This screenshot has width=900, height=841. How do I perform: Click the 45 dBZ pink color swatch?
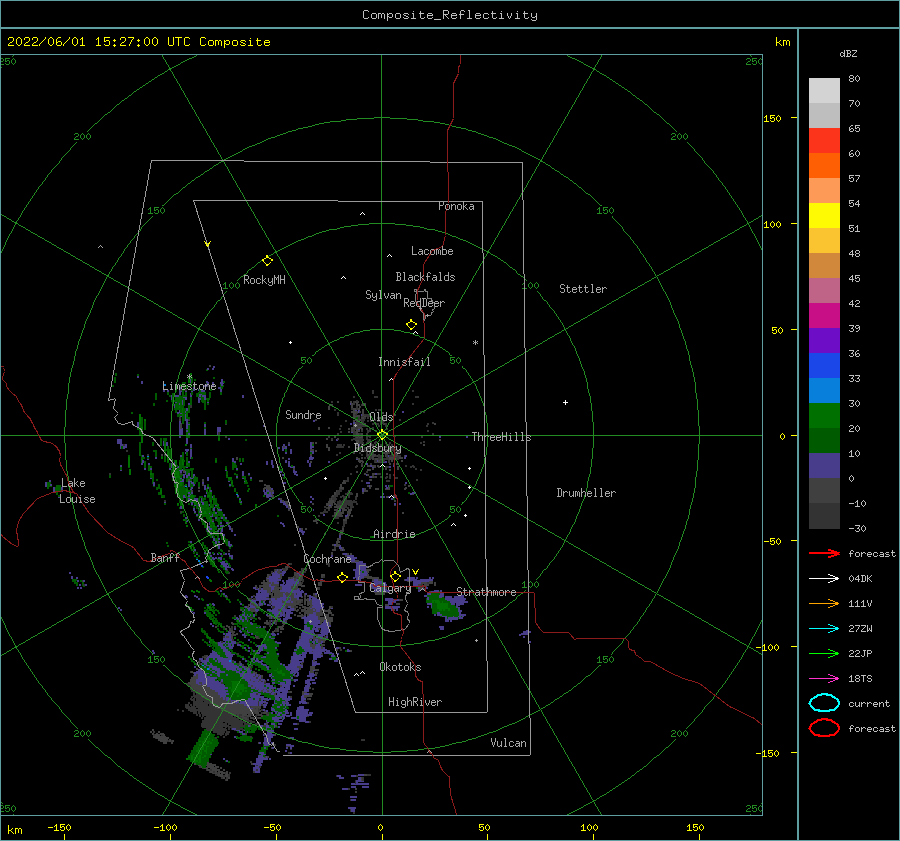click(x=824, y=290)
